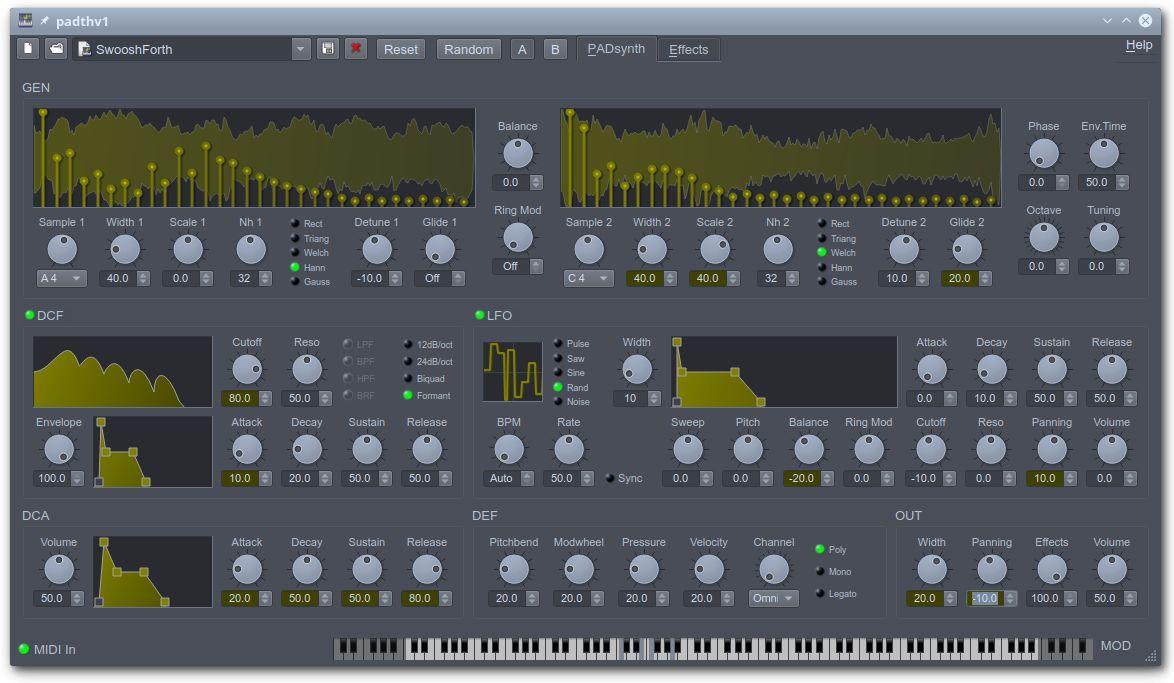
Task: Click the LFO envelope graph
Action: pyautogui.click(x=784, y=371)
